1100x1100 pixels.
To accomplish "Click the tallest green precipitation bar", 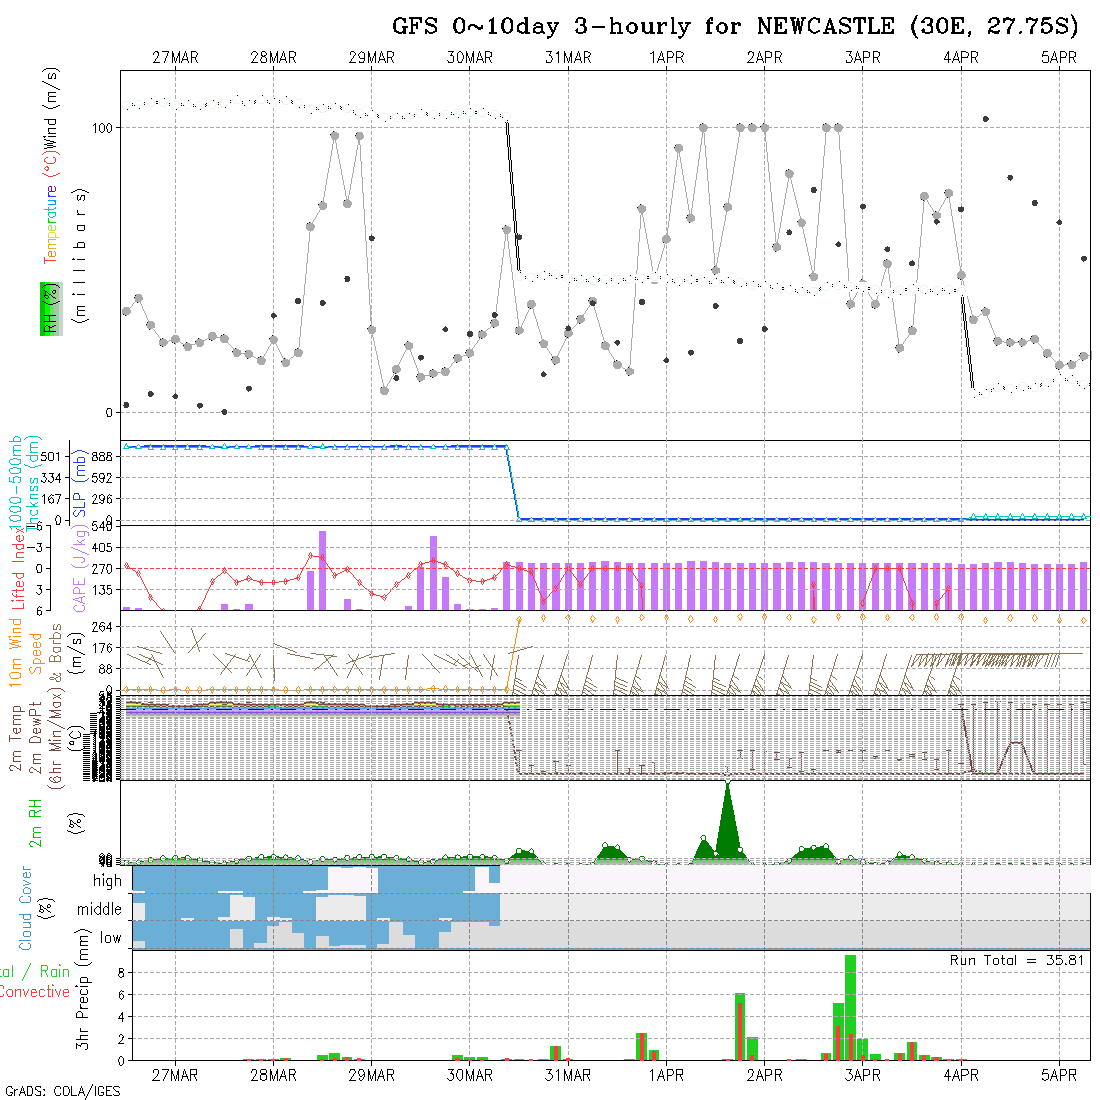I will (x=850, y=1005).
